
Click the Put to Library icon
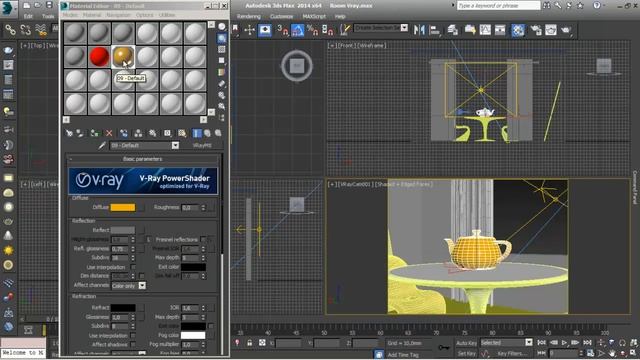point(153,133)
